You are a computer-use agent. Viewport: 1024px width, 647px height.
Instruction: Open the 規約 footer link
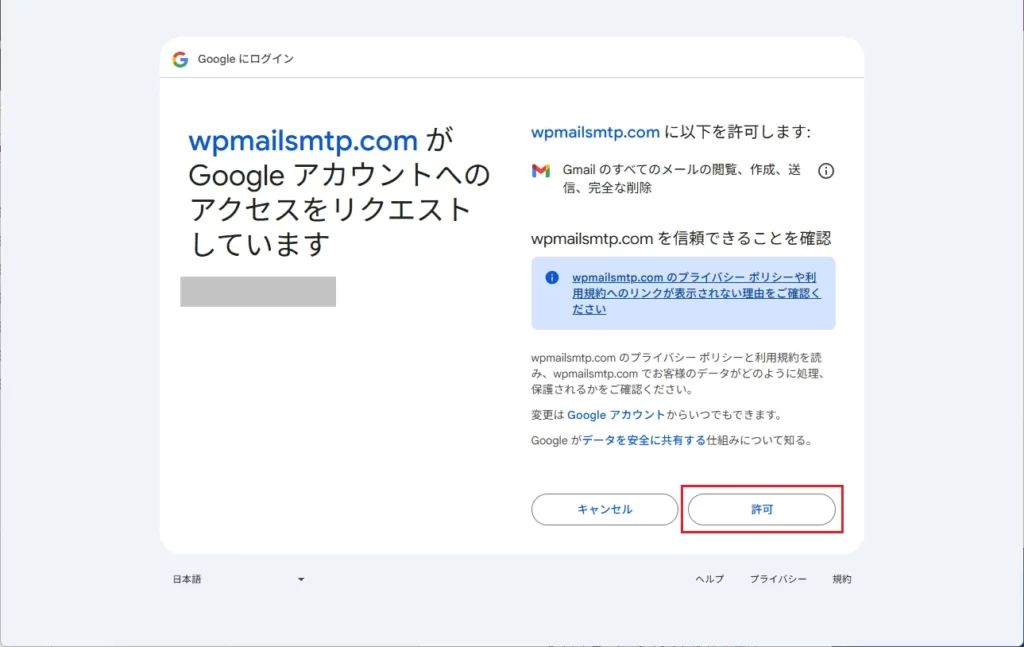(842, 579)
